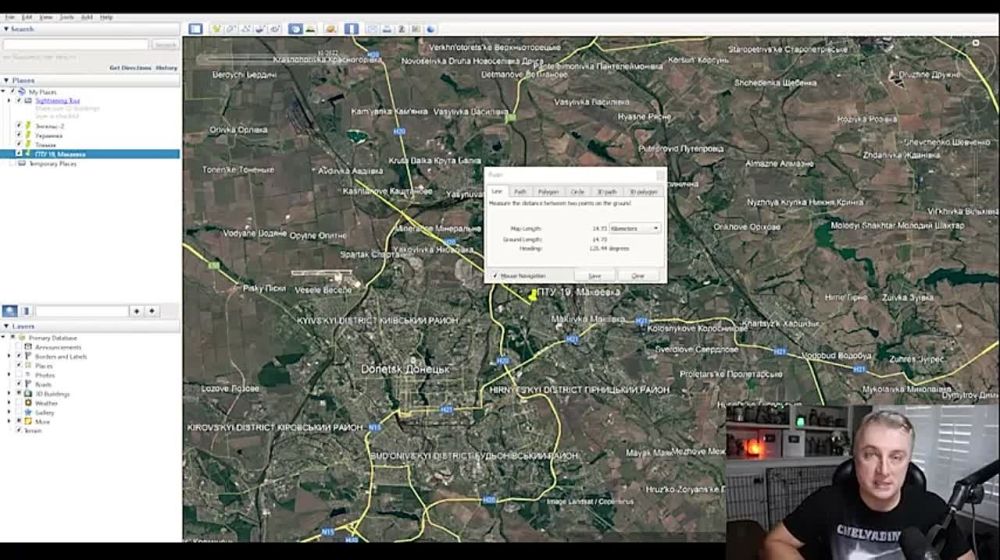
Task: Click the magnifier search icon below Places
Action: pyautogui.click(x=10, y=311)
